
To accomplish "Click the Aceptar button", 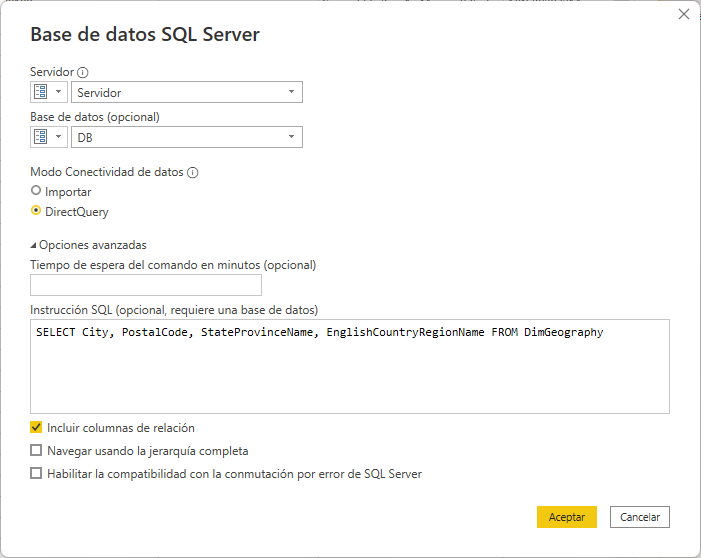I will pos(567,517).
